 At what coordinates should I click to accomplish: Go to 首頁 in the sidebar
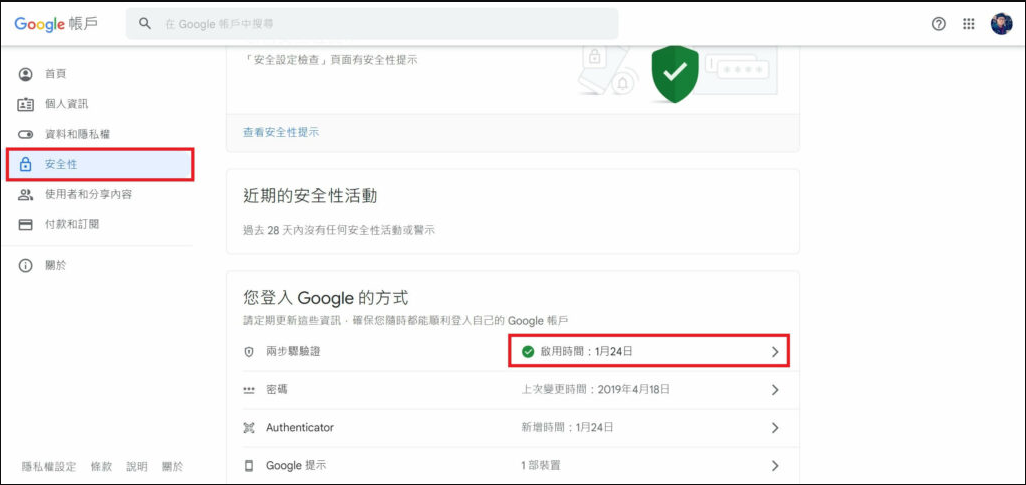point(56,74)
